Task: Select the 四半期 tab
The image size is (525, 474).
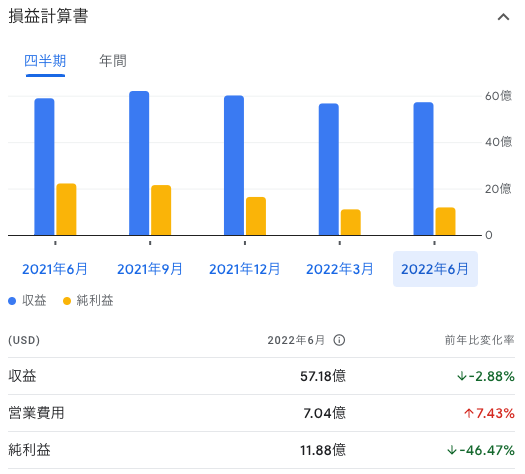Action: click(x=45, y=61)
